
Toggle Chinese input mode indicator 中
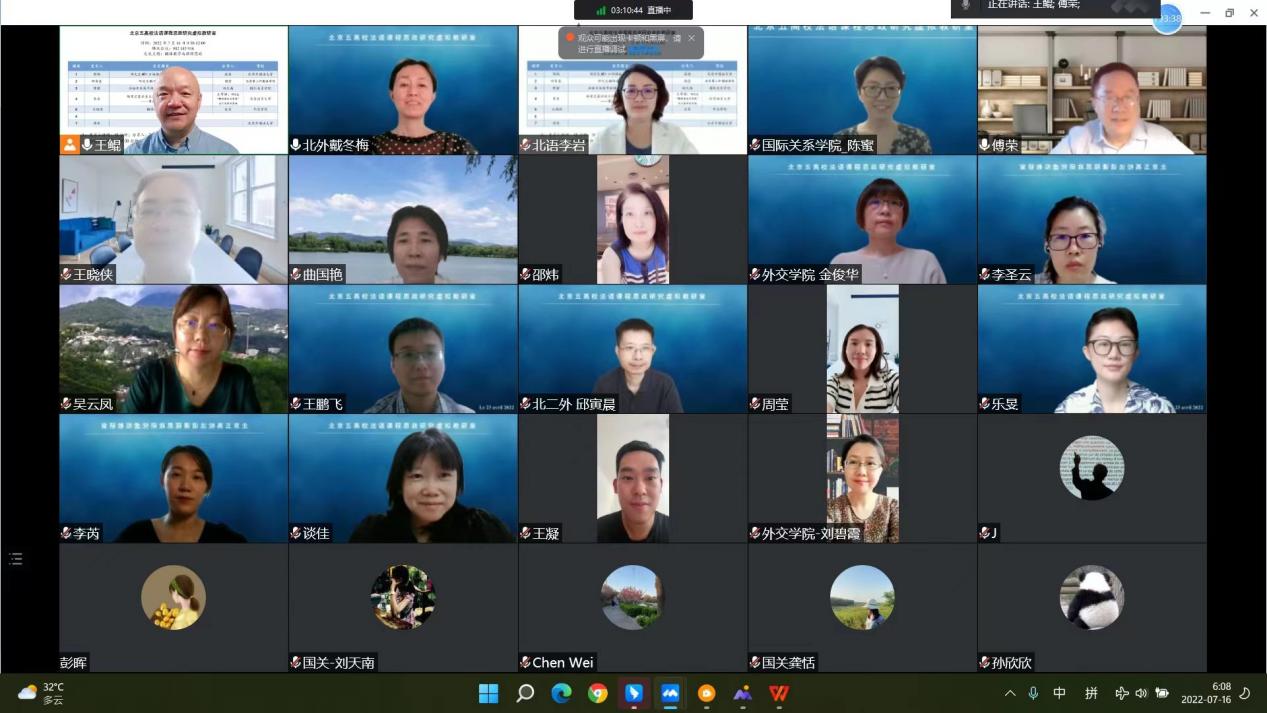[x=1059, y=693]
